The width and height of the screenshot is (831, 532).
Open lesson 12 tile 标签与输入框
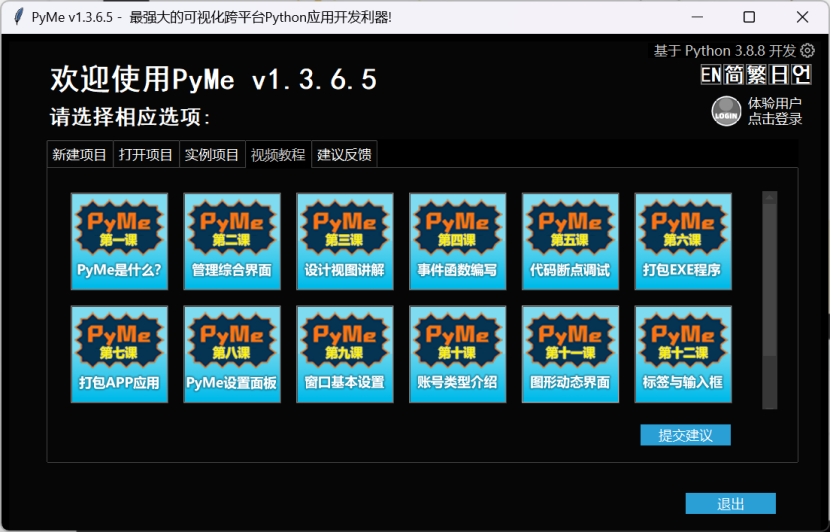point(683,354)
